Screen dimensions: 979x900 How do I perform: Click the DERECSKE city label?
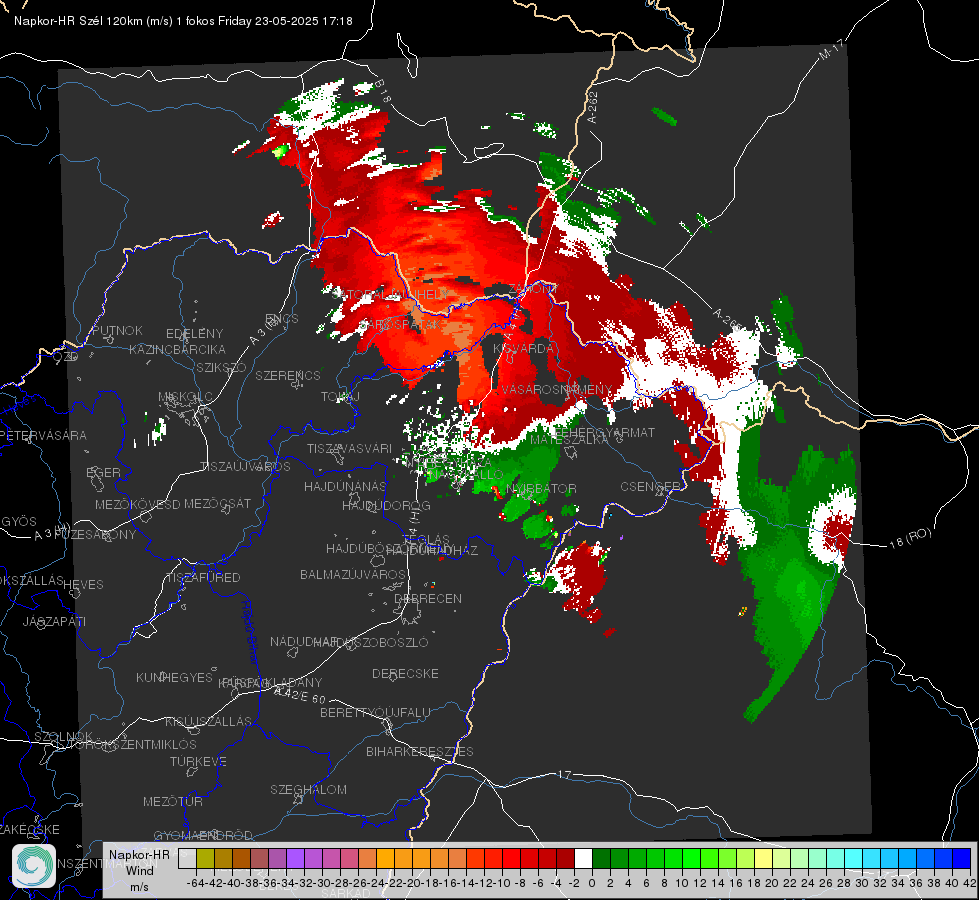[x=405, y=673]
